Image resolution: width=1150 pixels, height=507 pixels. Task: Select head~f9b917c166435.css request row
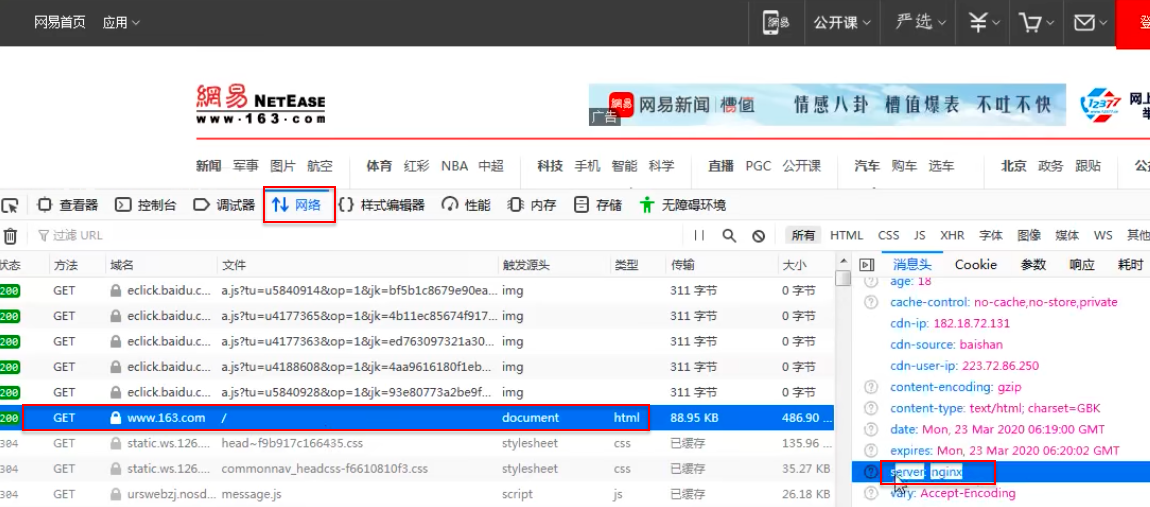[417, 443]
